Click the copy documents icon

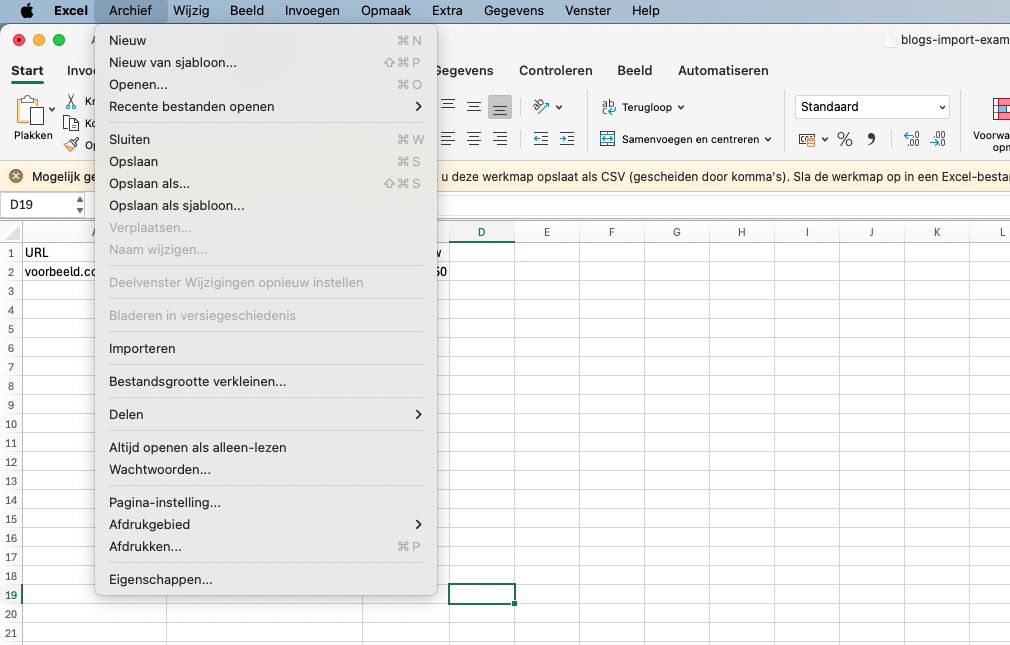[71, 123]
